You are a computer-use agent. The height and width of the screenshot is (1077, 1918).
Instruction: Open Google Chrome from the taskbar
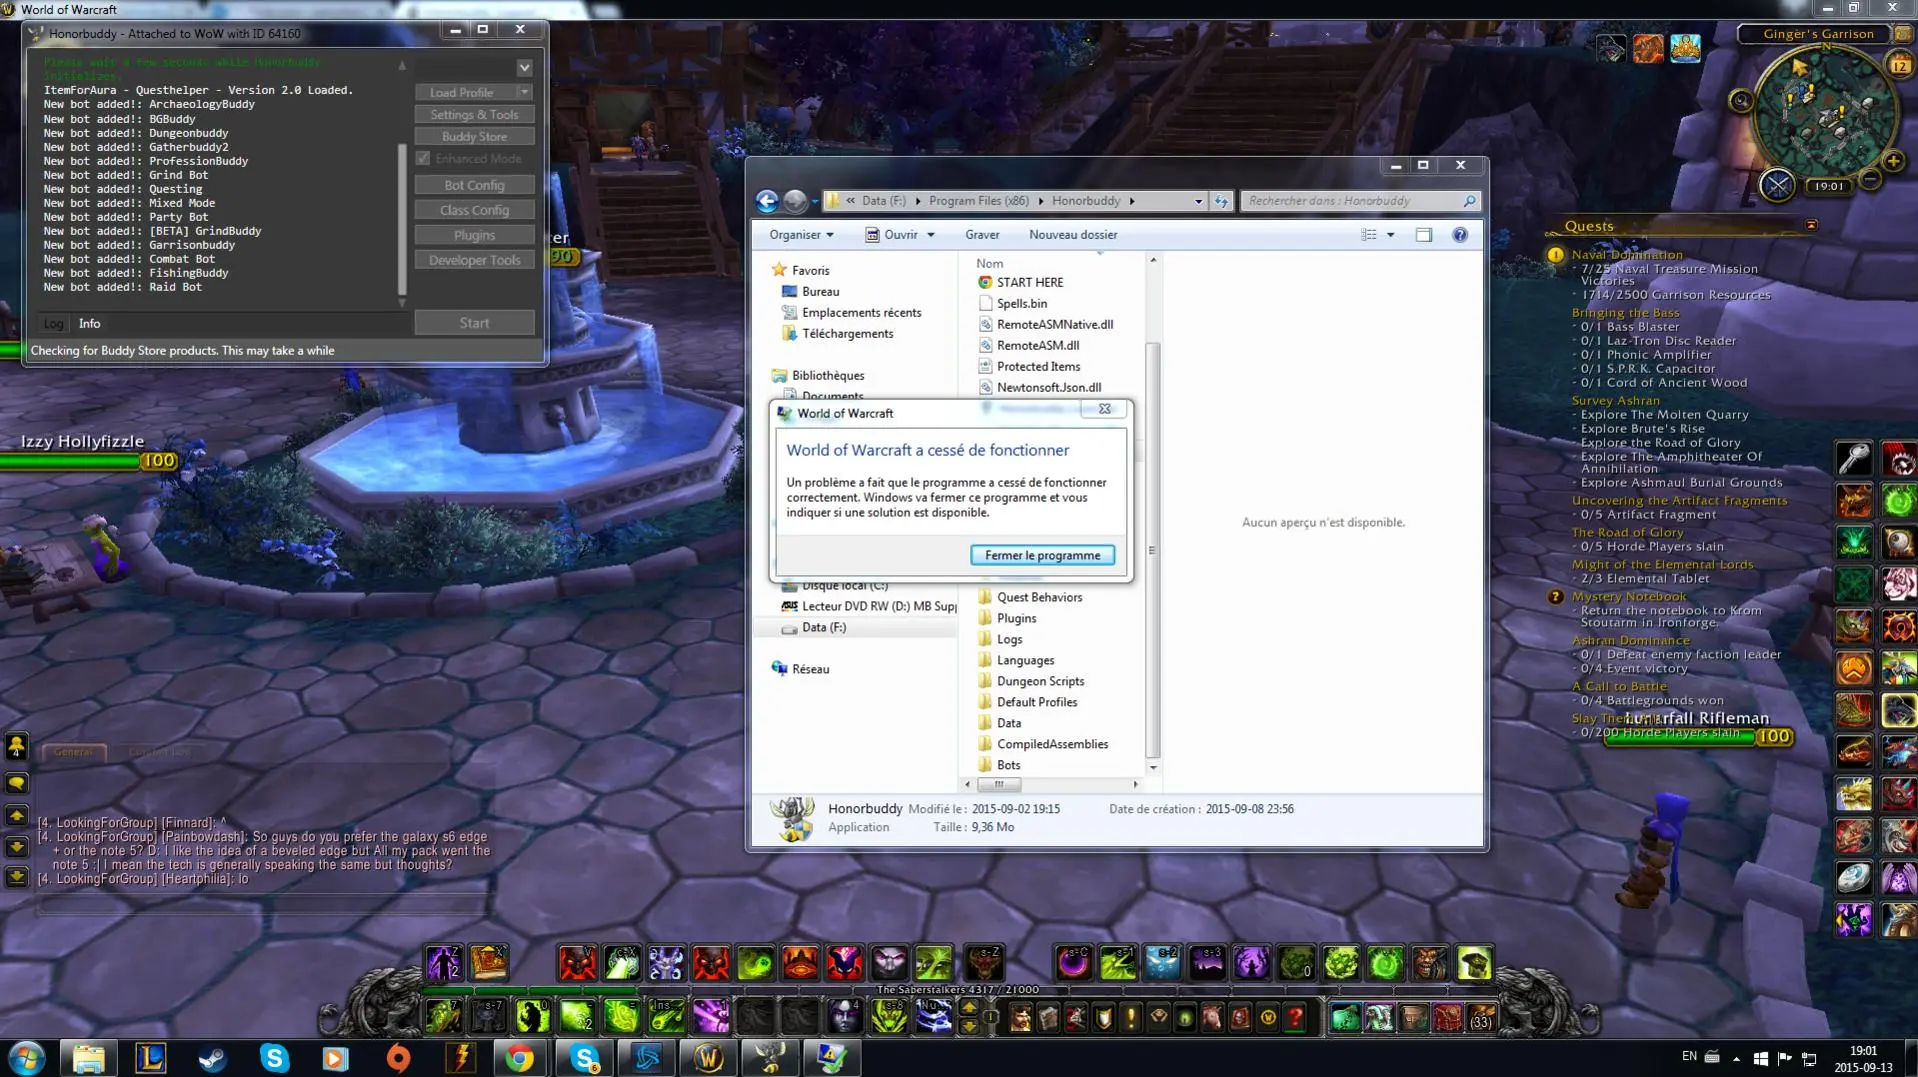[x=520, y=1058]
